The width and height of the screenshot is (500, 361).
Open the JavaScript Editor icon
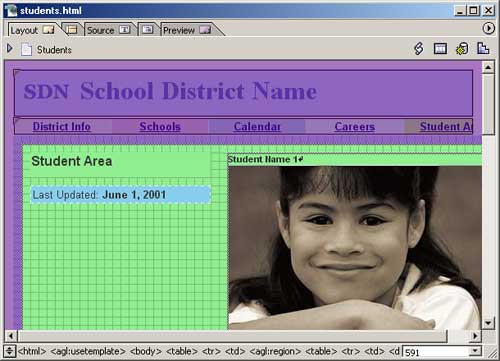[x=419, y=49]
